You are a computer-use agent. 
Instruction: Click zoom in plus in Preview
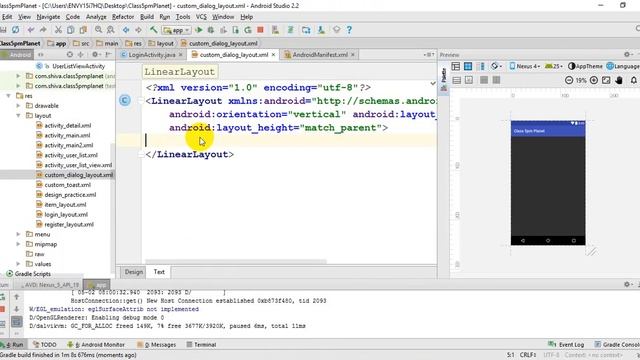pos(594,80)
